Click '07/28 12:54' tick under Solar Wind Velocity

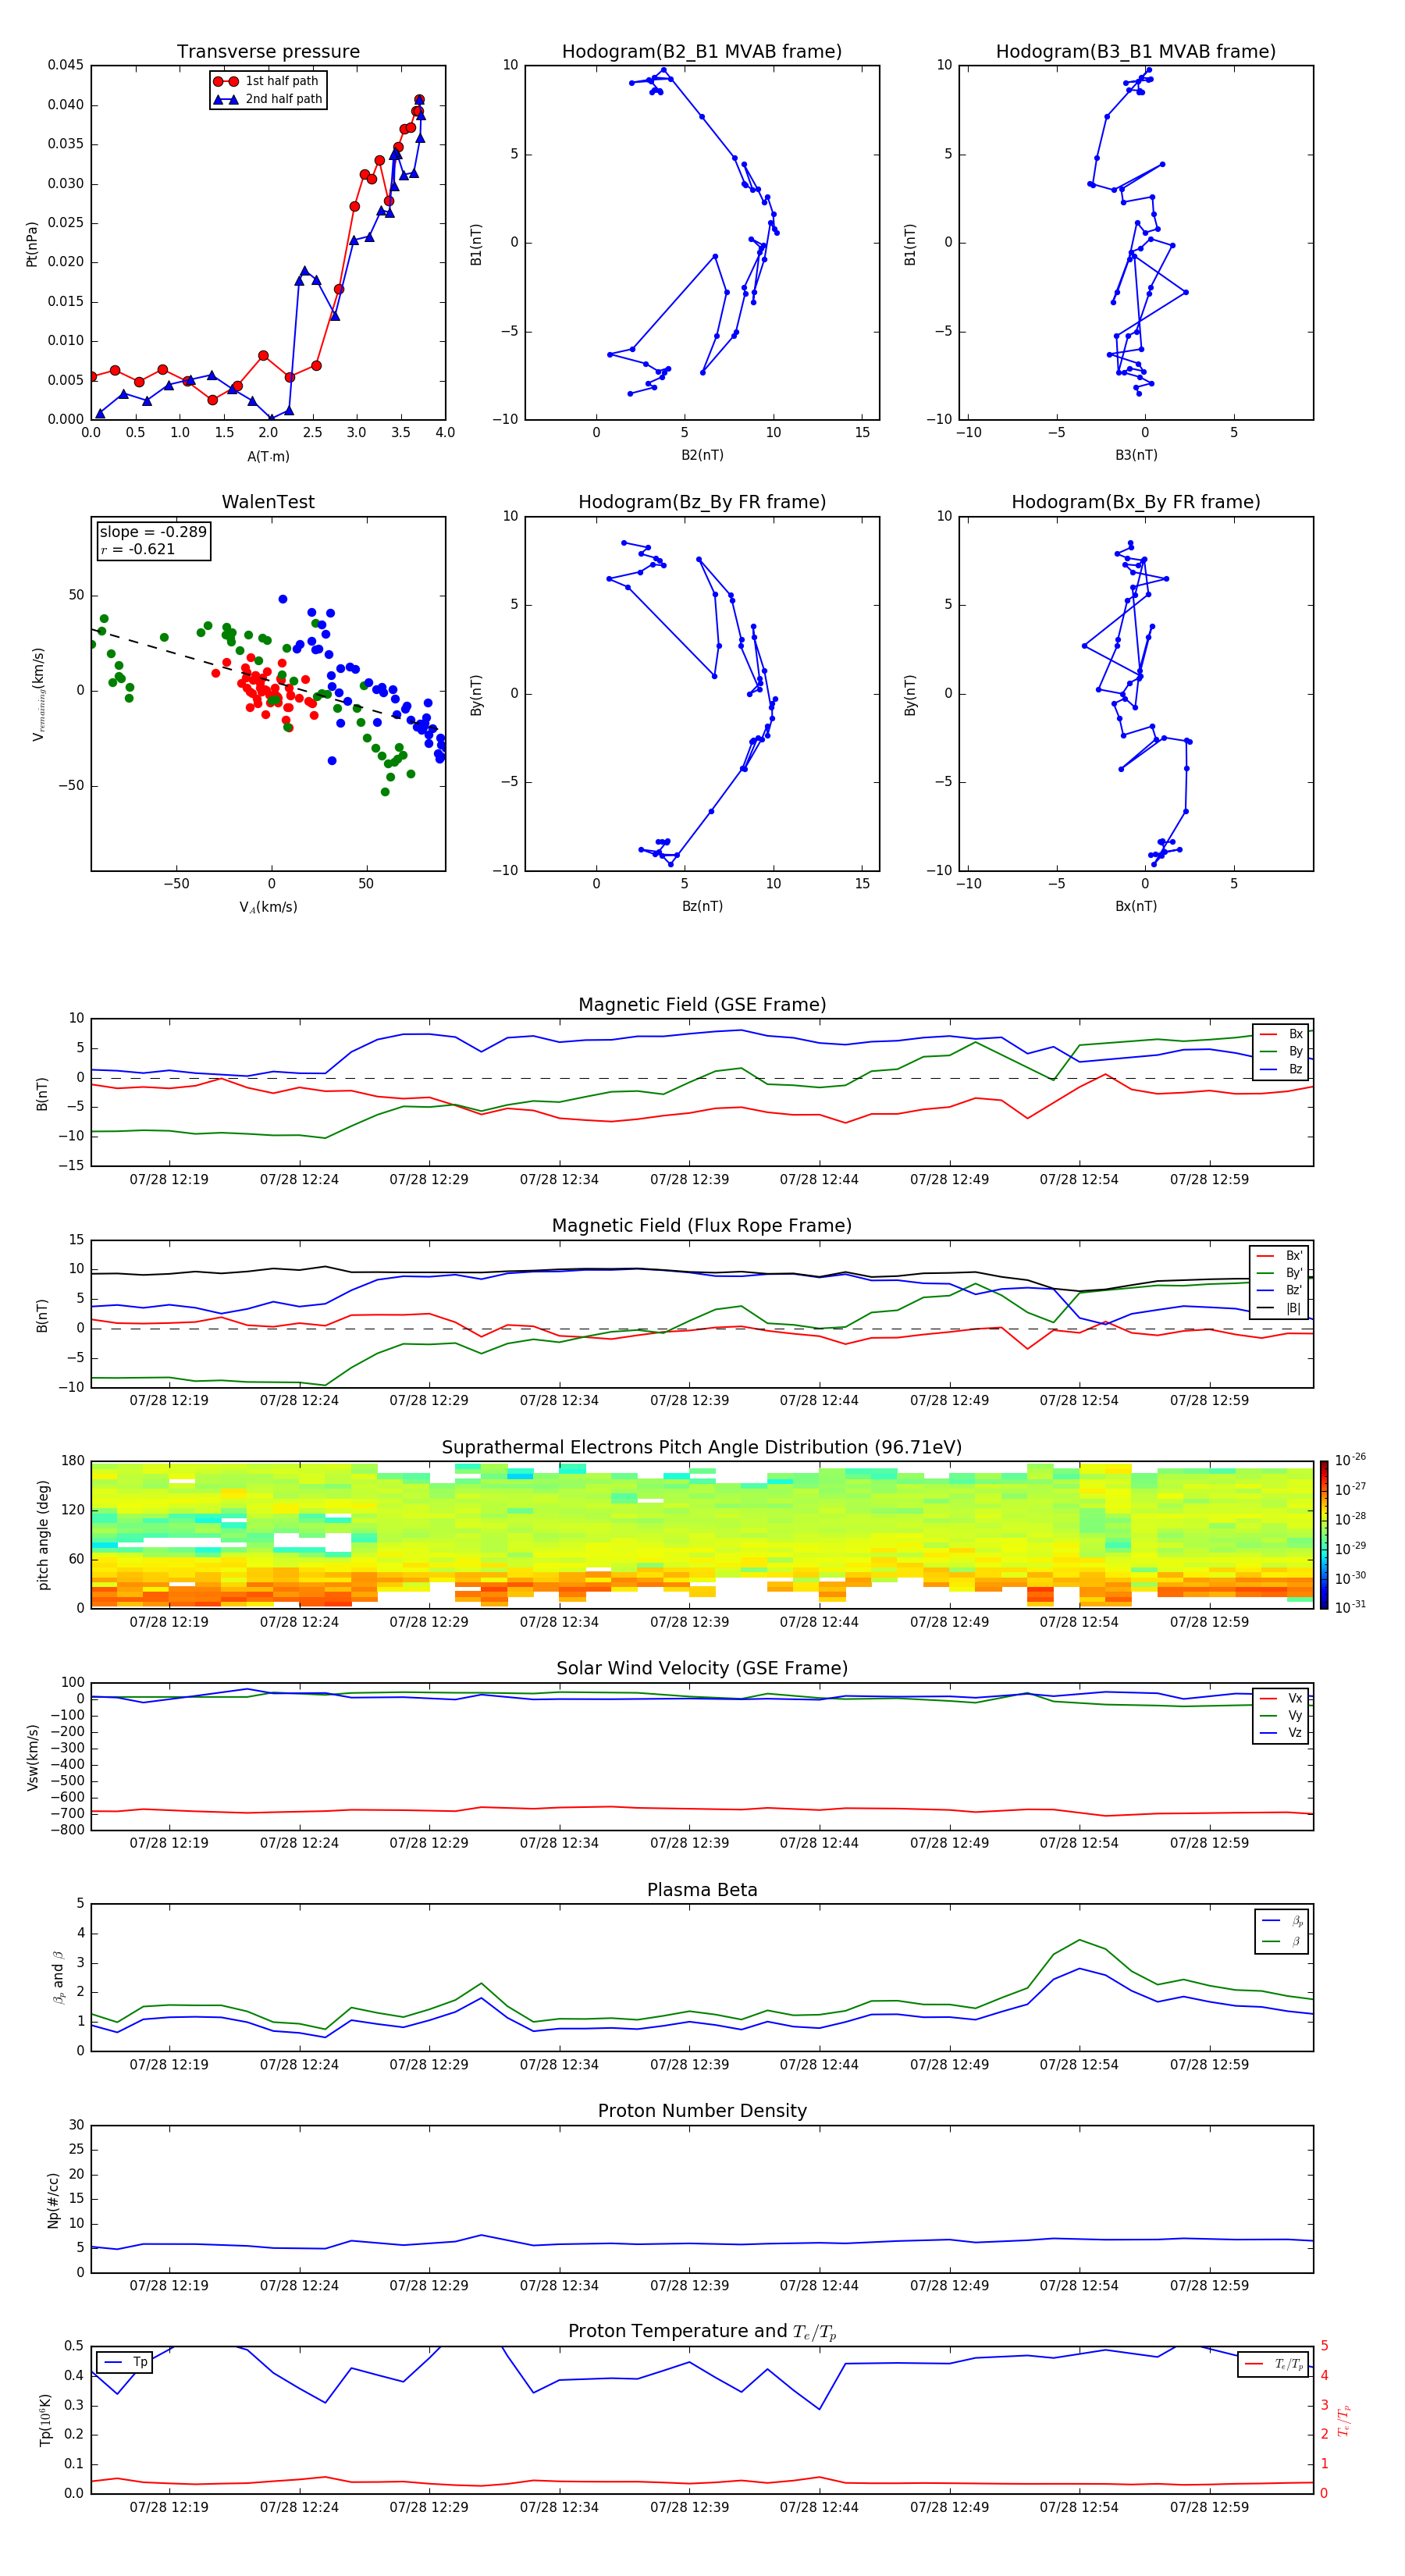(x=1079, y=1843)
